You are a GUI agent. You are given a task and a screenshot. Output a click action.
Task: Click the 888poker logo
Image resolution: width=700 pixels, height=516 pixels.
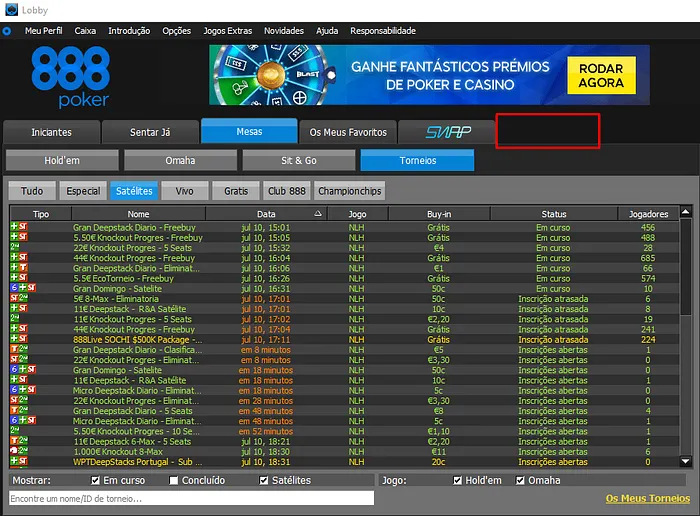[x=71, y=77]
